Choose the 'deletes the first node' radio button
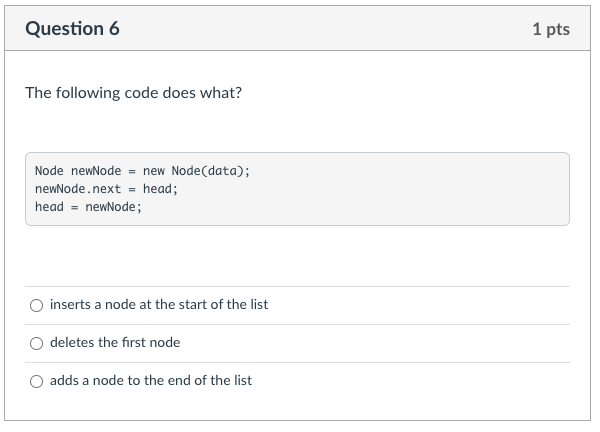Viewport: 600px width, 432px height. [37, 343]
